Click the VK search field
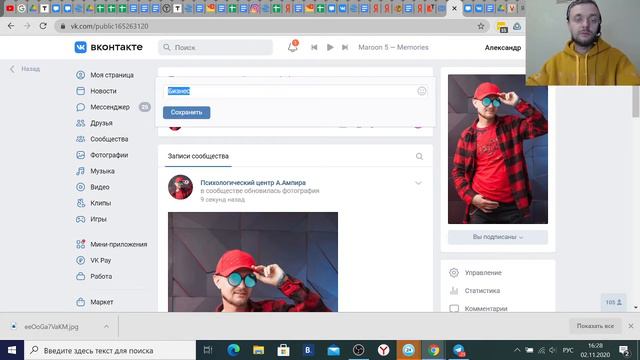This screenshot has height=360, width=640. pyautogui.click(x=216, y=47)
